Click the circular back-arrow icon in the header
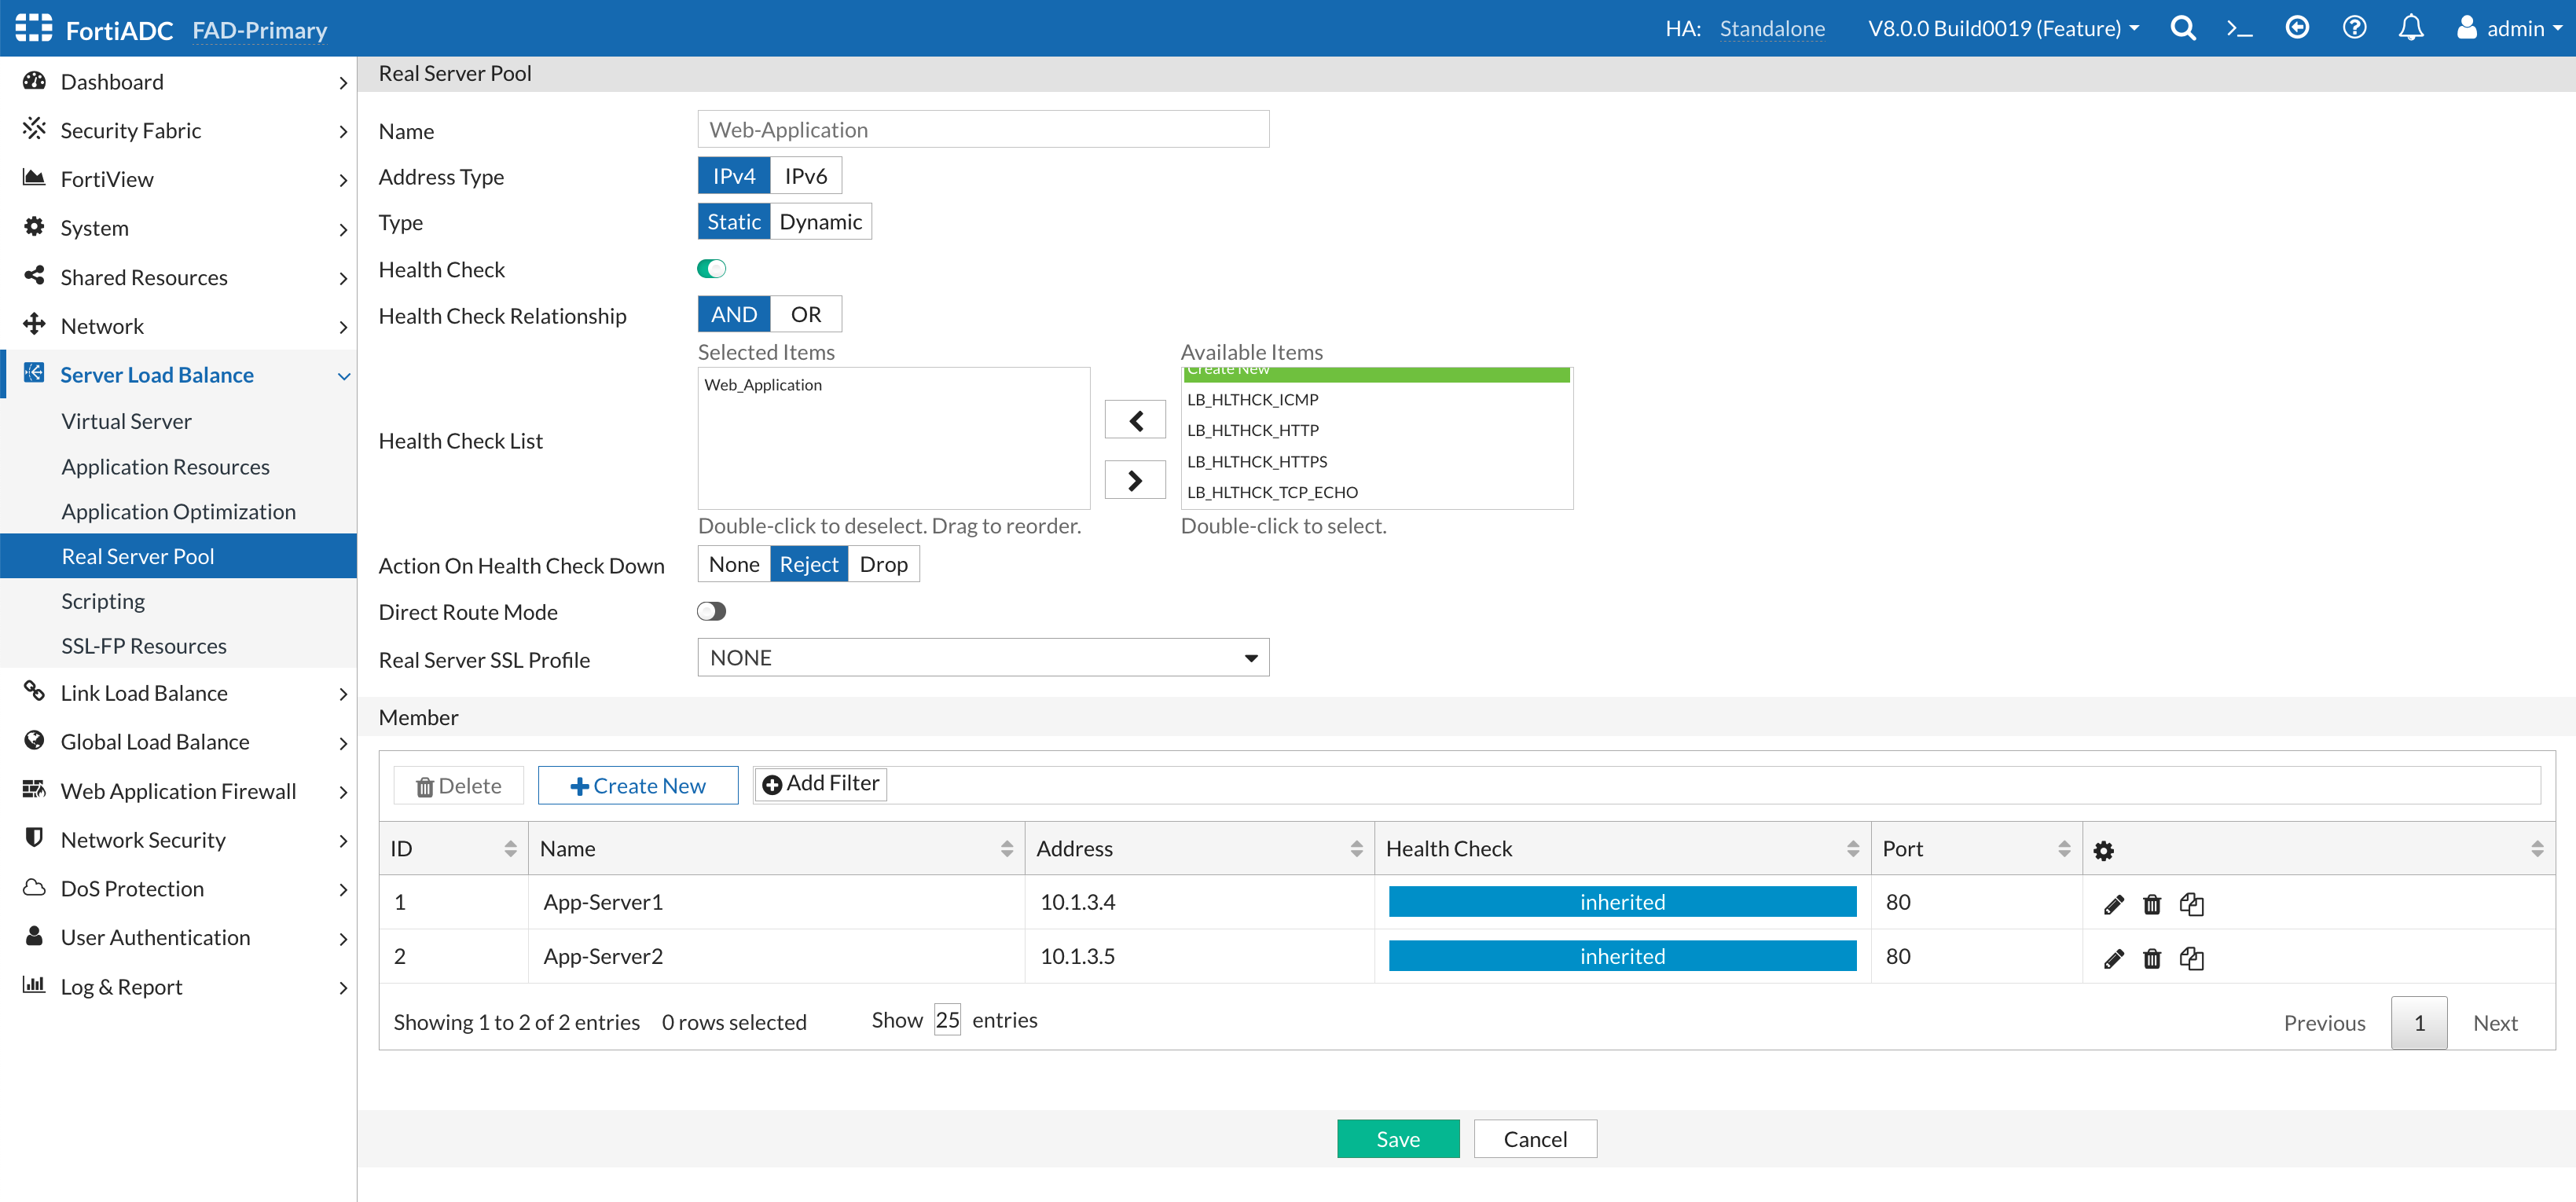Image resolution: width=2576 pixels, height=1202 pixels. 2297,28
